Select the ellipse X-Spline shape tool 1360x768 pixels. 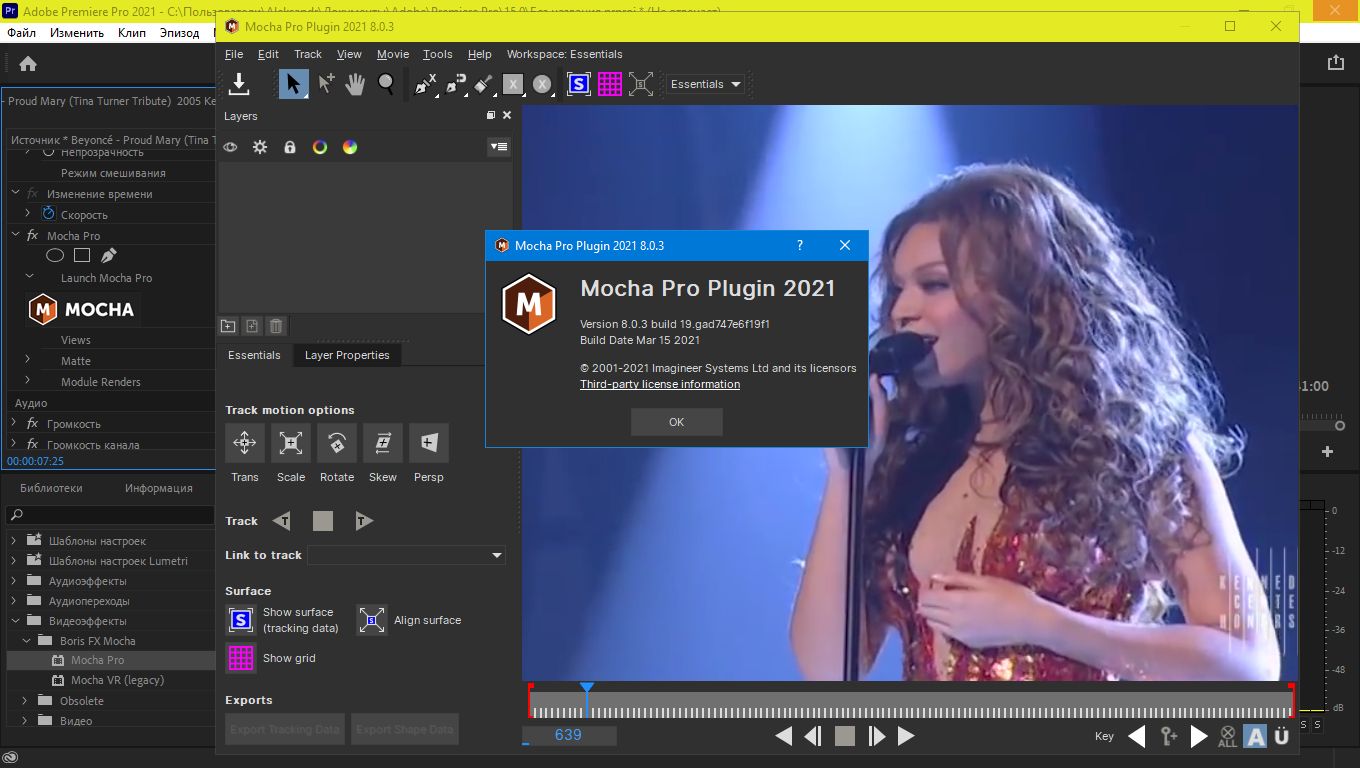point(542,84)
